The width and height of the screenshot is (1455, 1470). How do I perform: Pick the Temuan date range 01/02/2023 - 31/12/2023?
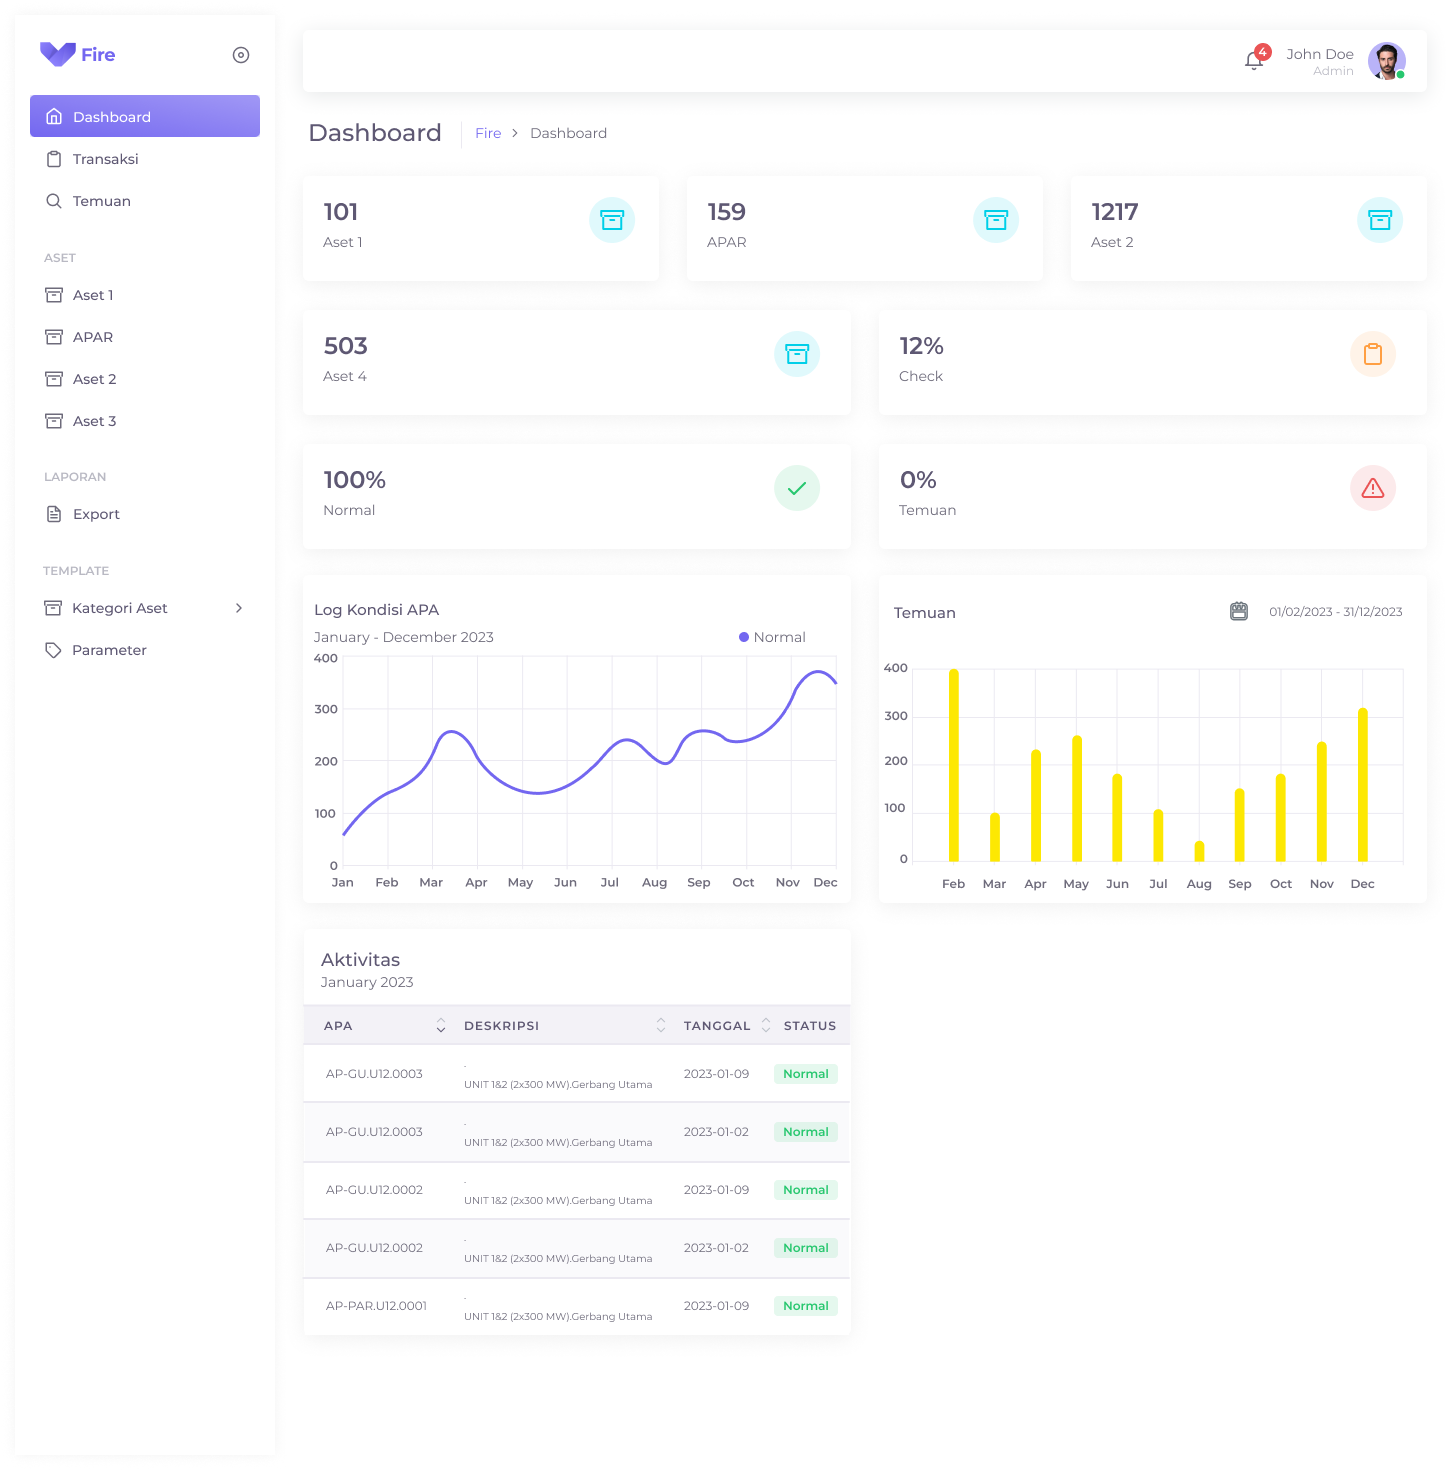[x=1335, y=612]
